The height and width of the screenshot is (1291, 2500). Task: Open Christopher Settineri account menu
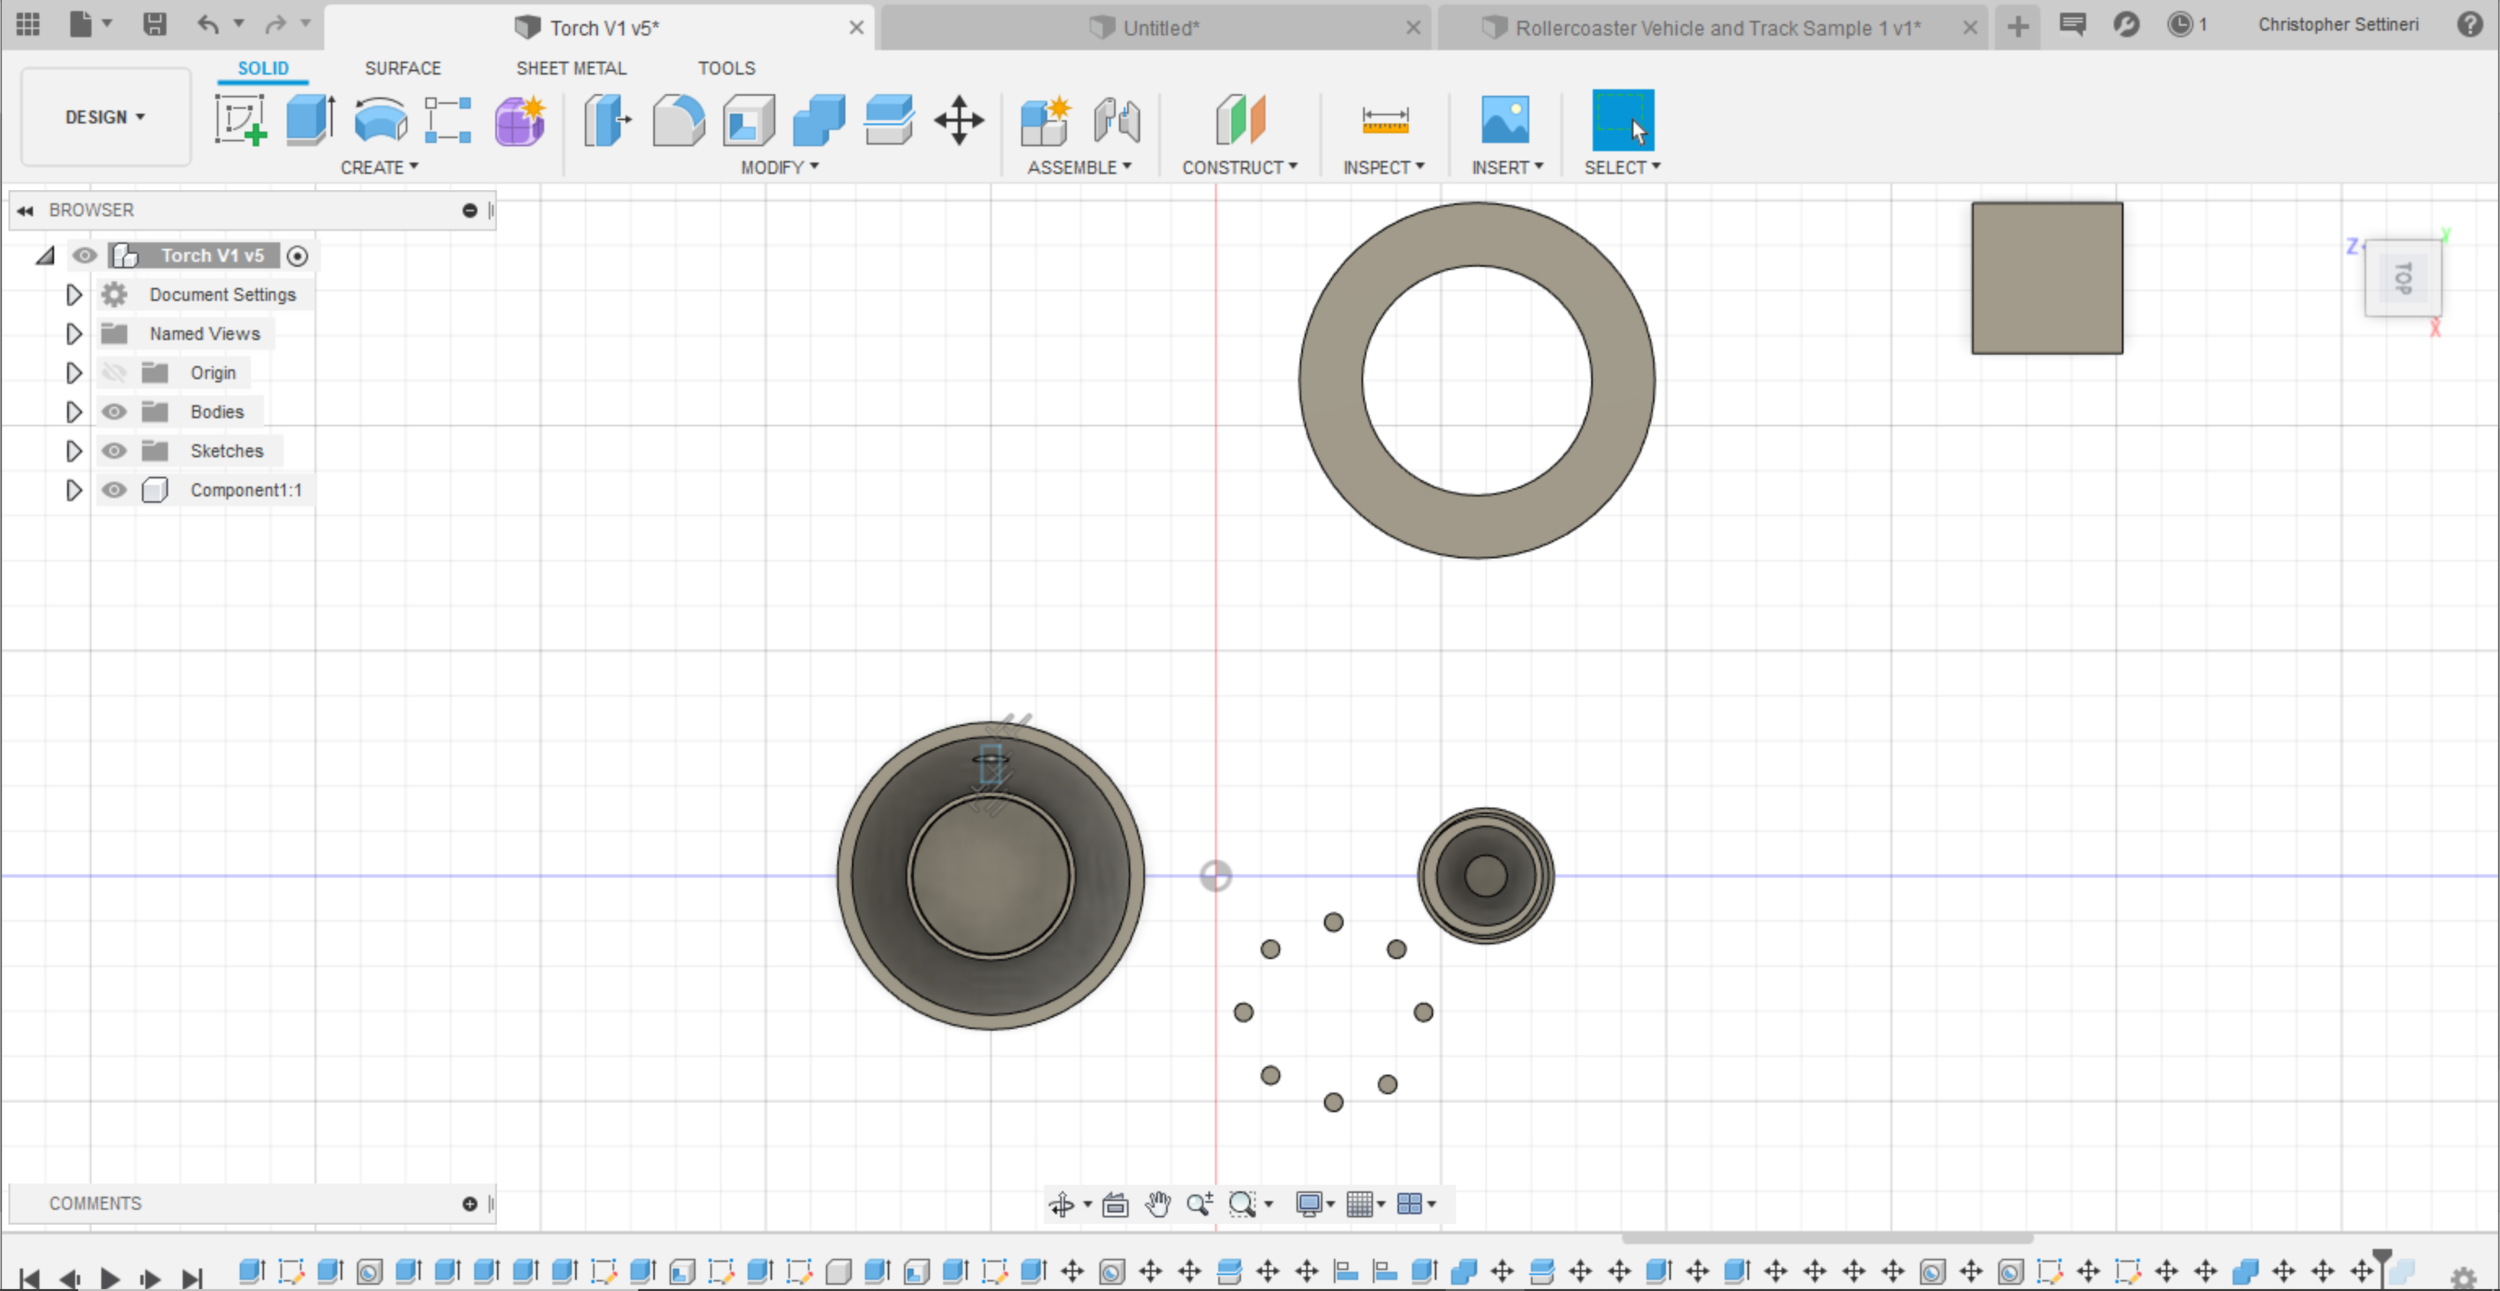pyautogui.click(x=2338, y=24)
